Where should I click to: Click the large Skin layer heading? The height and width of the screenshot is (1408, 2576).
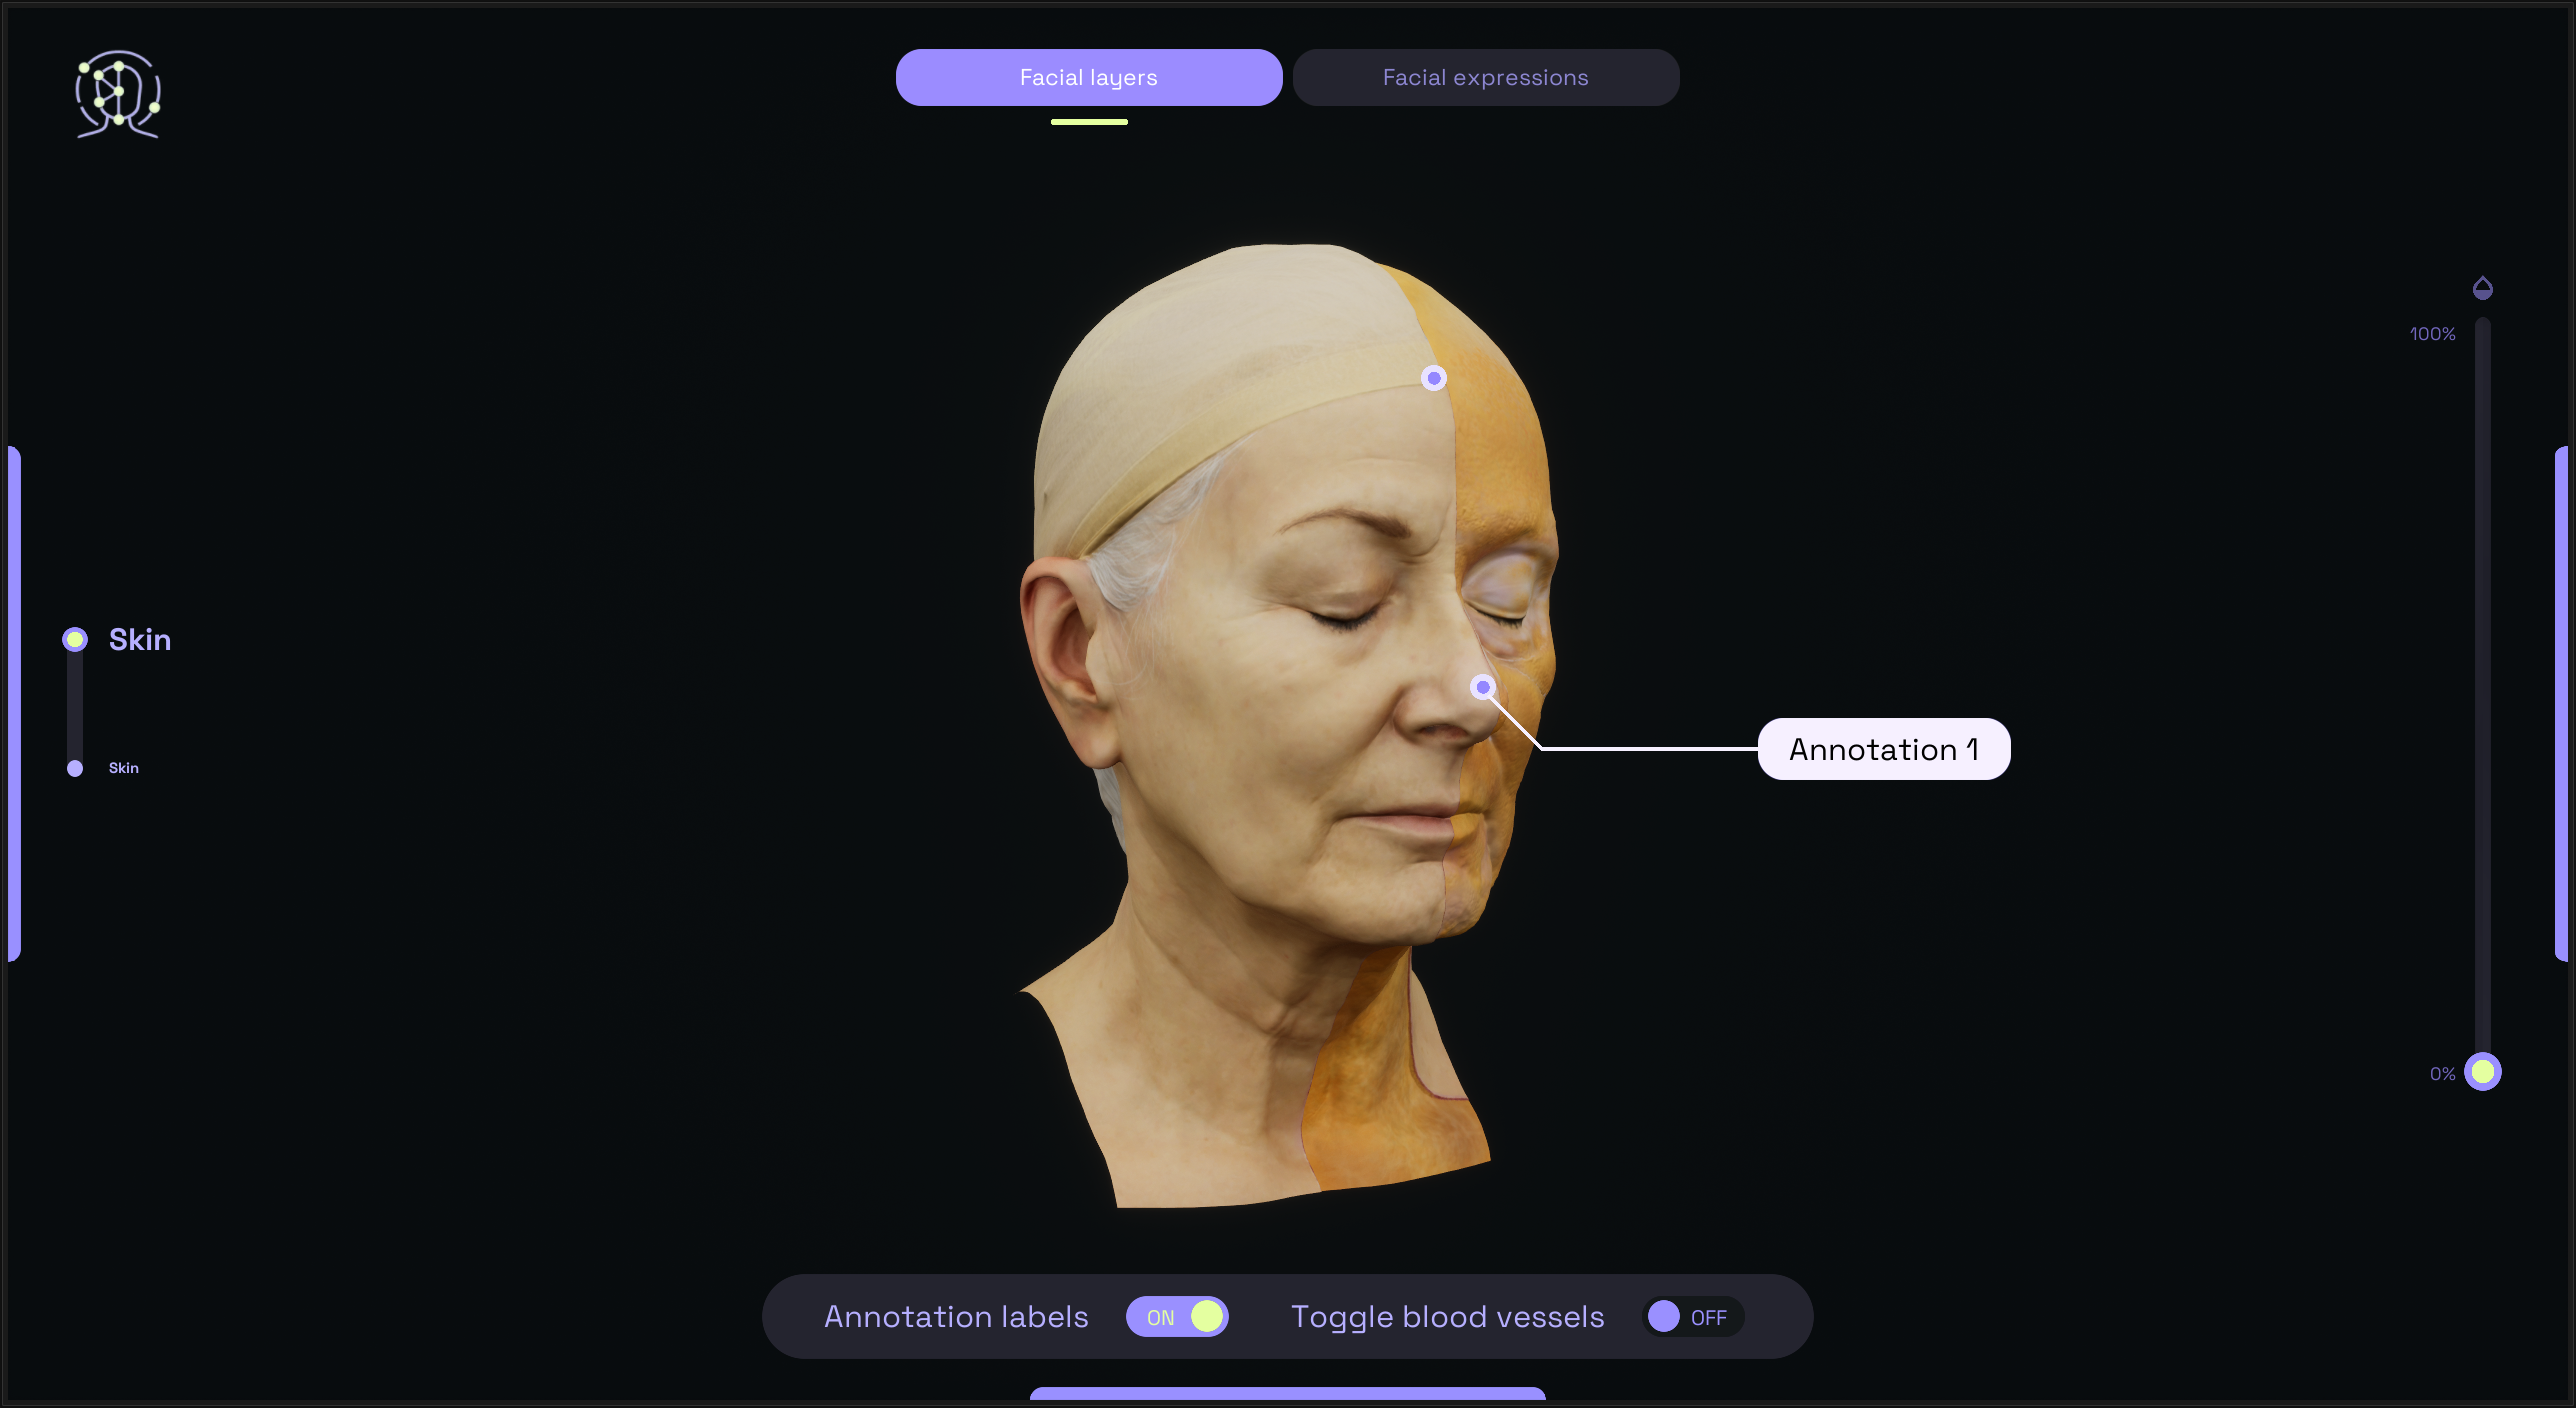[x=140, y=639]
